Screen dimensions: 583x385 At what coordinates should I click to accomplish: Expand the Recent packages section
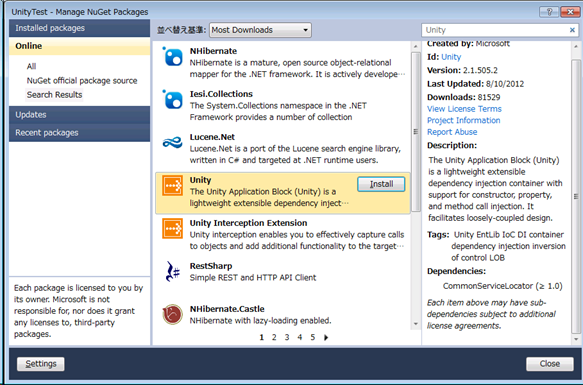click(80, 133)
